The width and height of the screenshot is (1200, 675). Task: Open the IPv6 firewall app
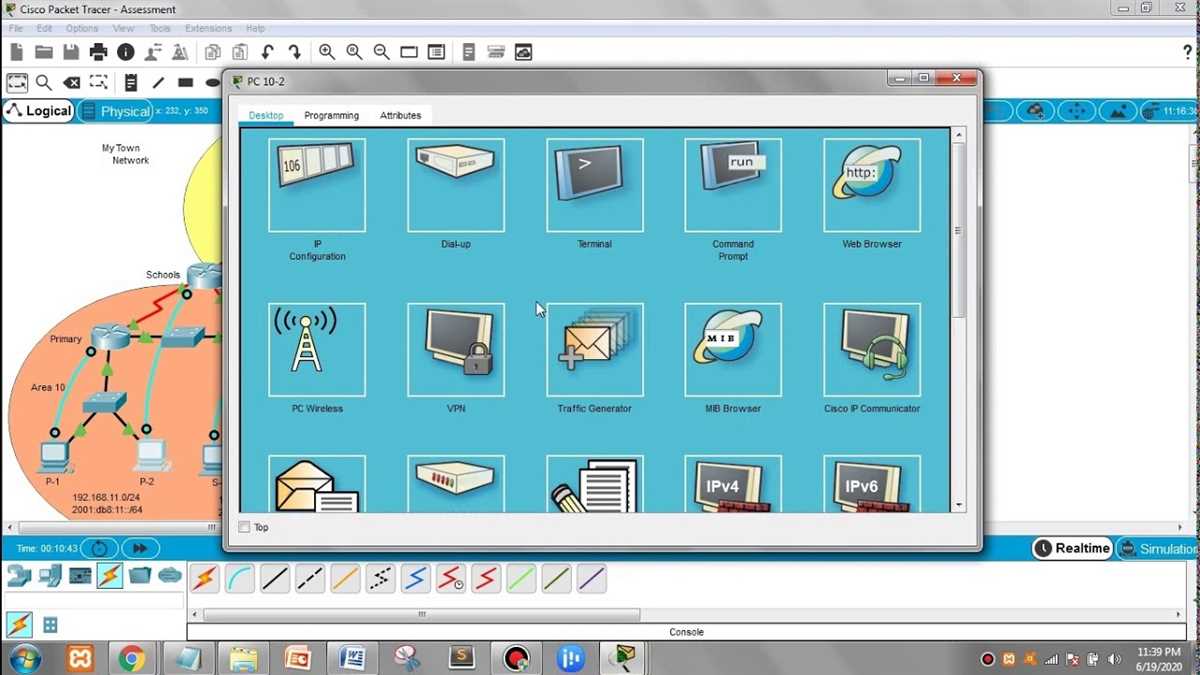(872, 484)
